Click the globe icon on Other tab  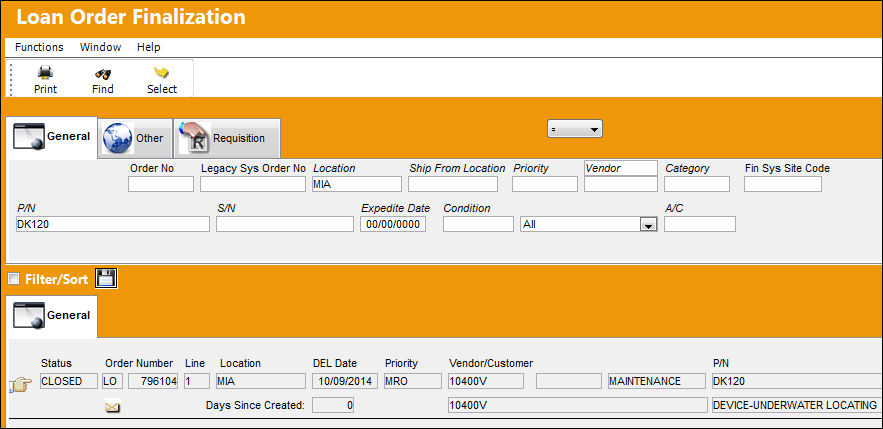click(118, 138)
